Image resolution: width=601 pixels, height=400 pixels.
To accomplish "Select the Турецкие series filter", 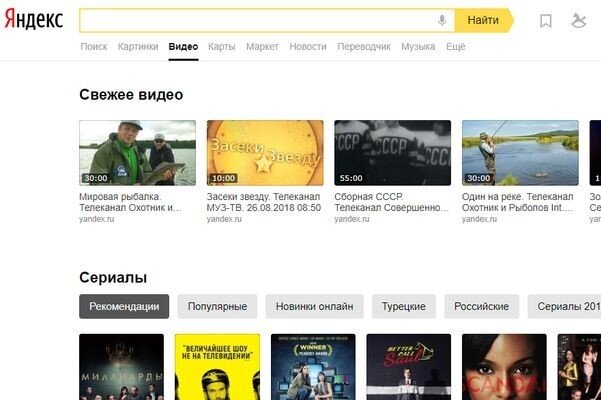I will [404, 307].
